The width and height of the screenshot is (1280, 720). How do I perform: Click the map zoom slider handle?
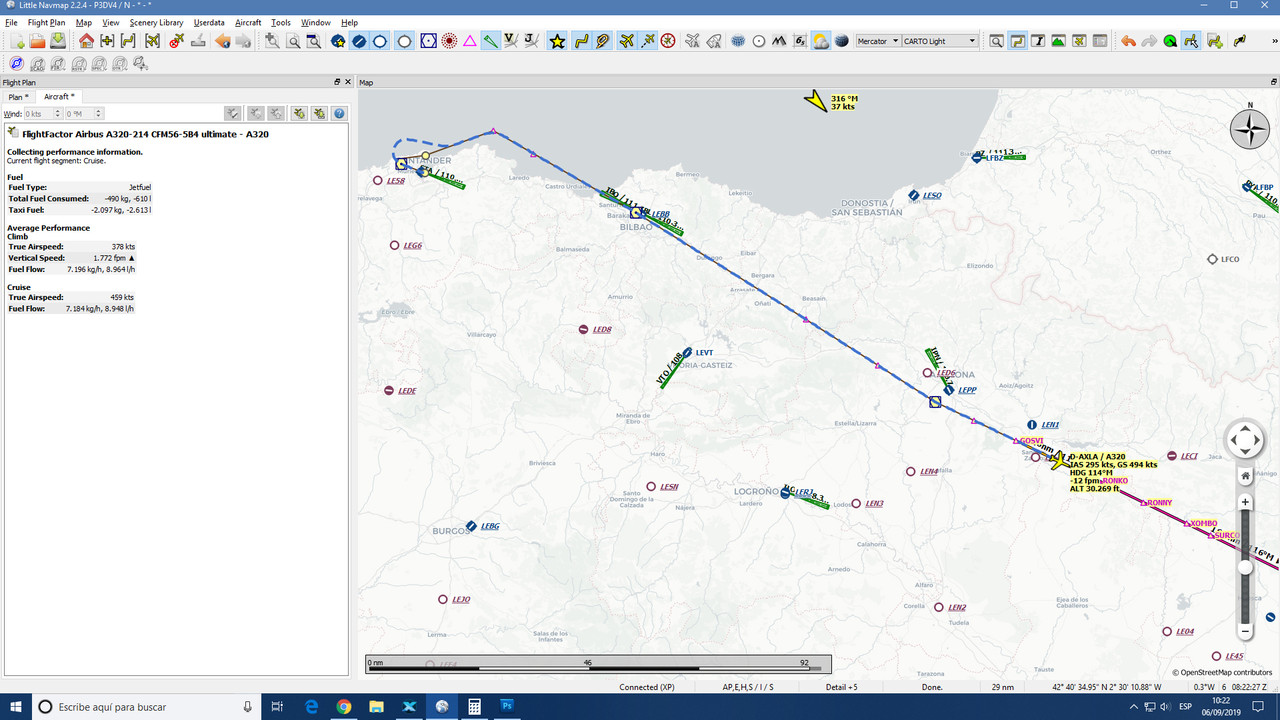(x=1245, y=567)
